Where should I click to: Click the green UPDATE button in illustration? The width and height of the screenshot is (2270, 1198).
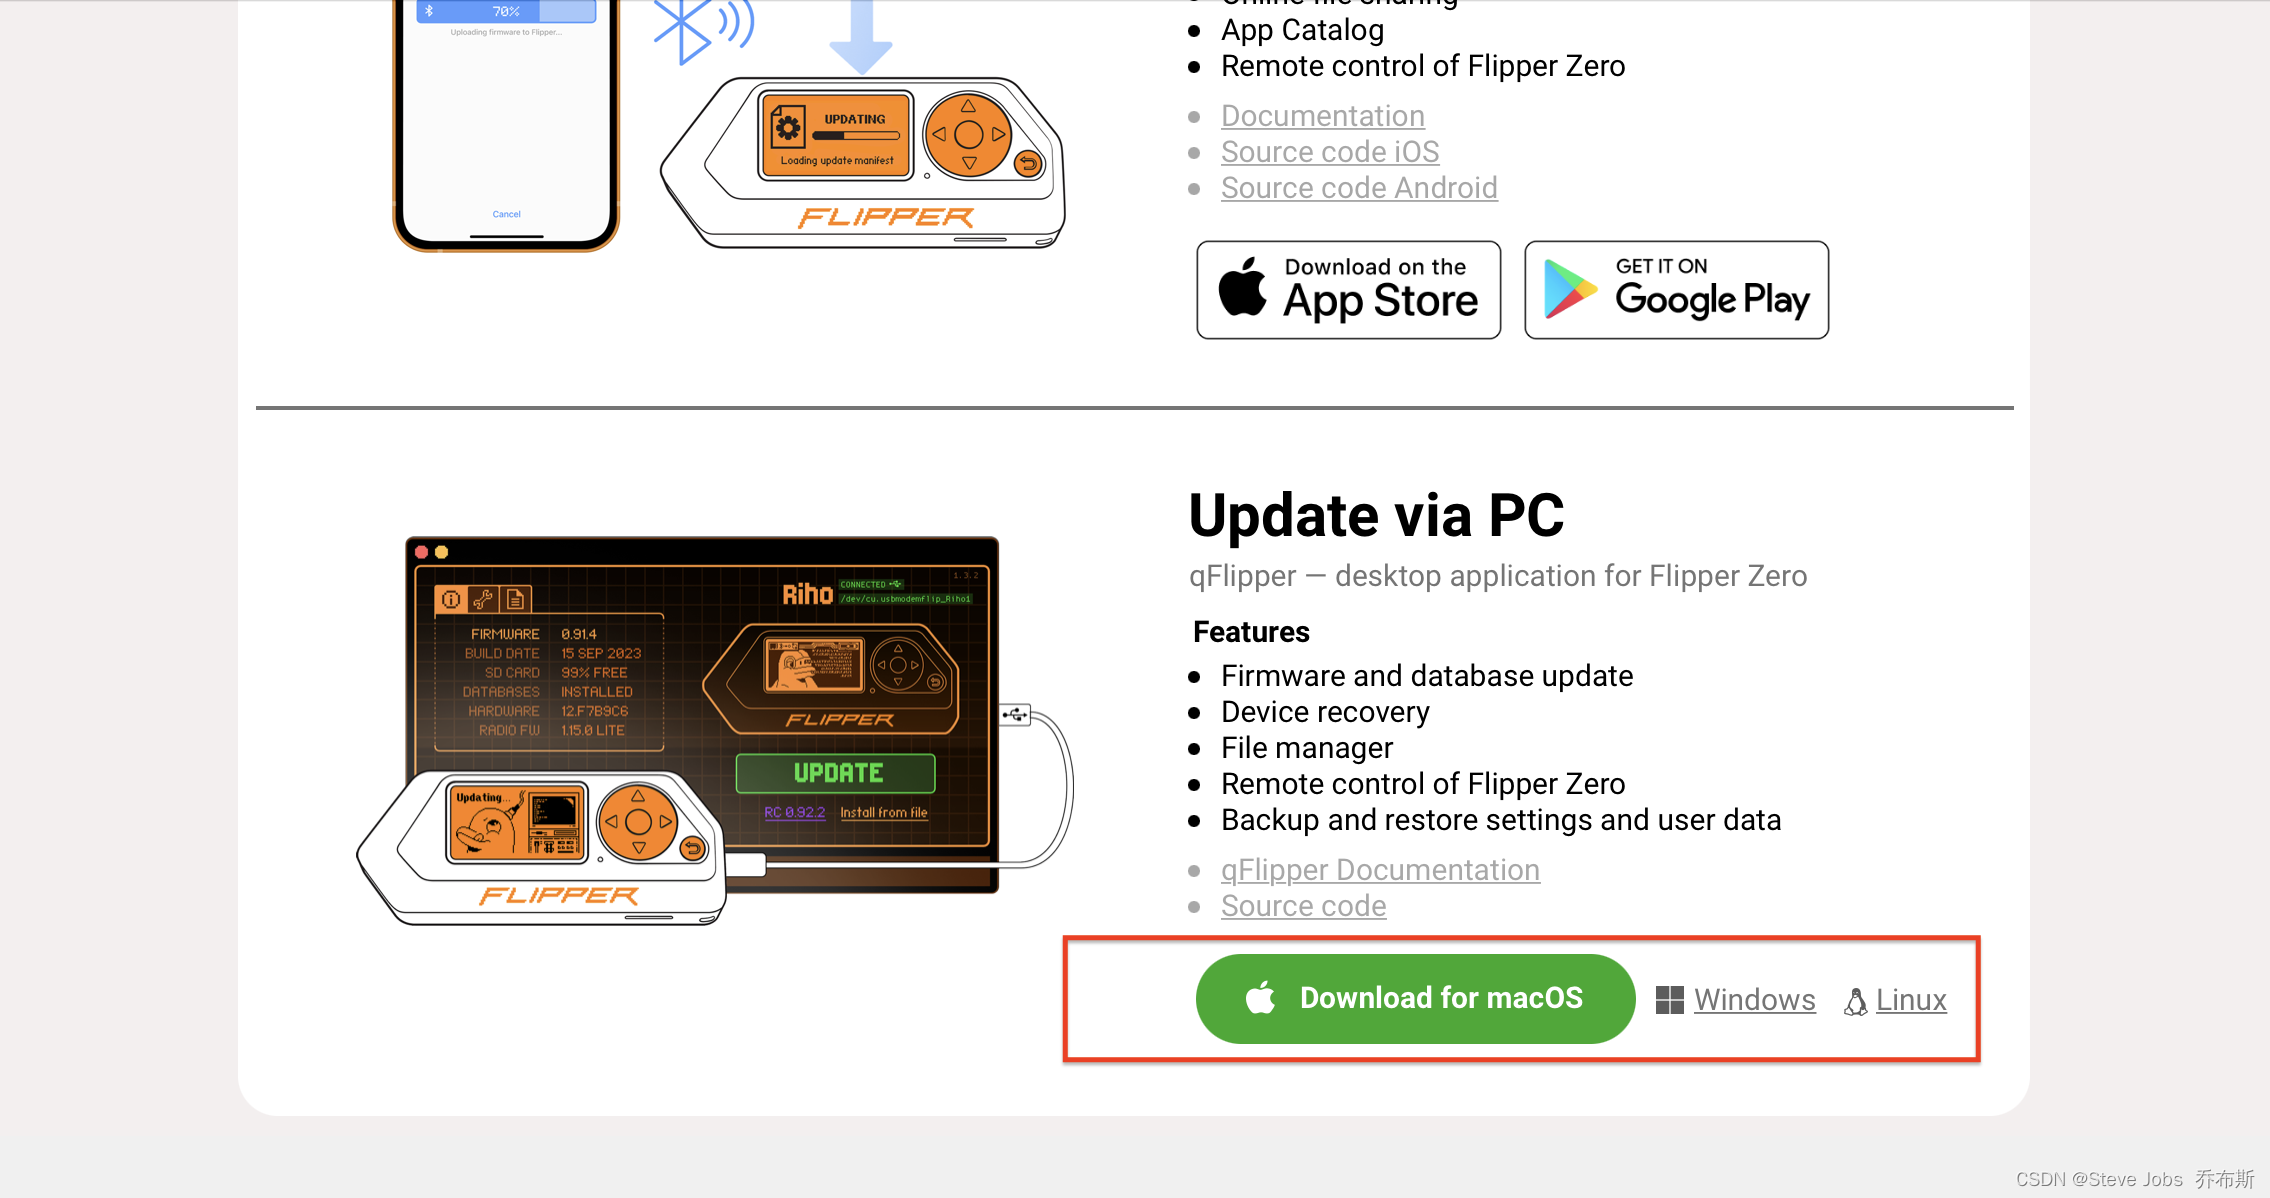pyautogui.click(x=836, y=773)
